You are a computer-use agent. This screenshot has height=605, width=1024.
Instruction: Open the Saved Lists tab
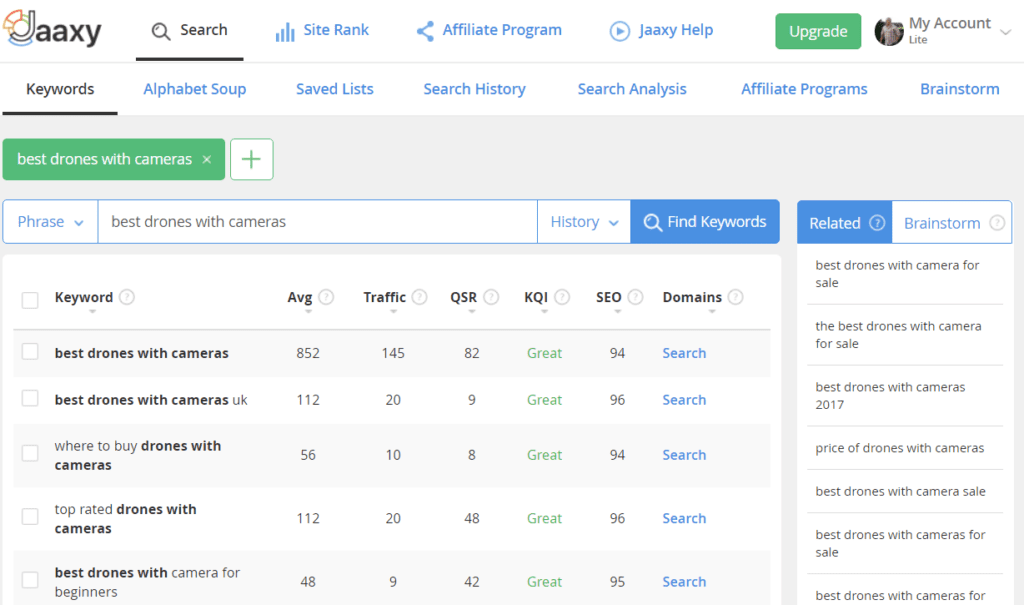tap(335, 90)
